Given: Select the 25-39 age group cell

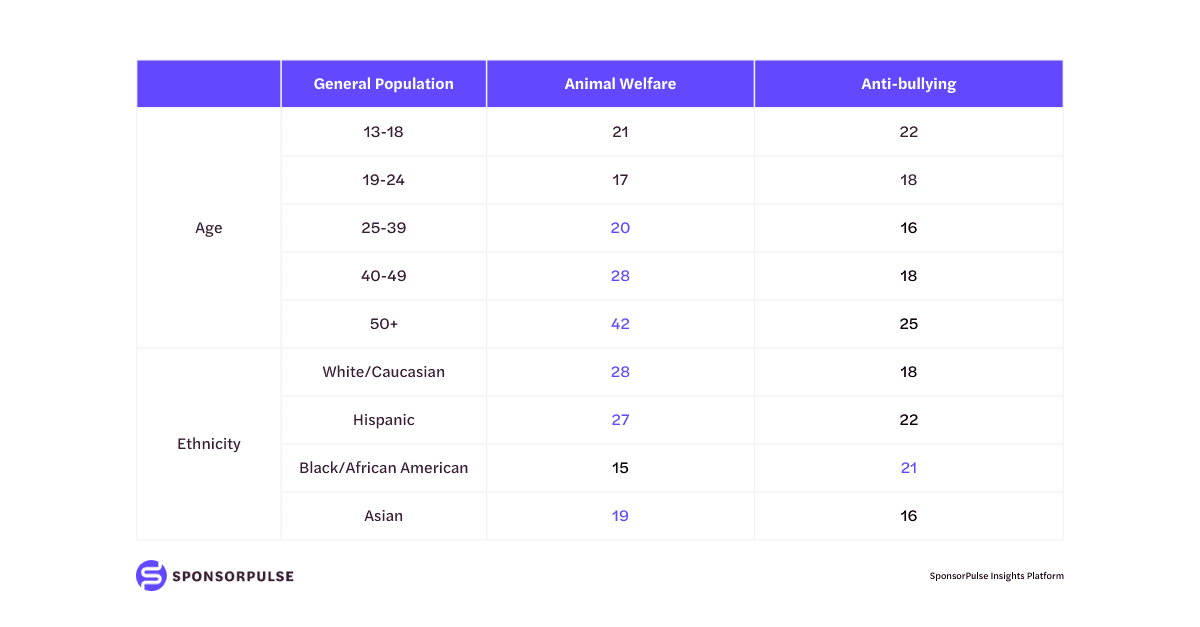Looking at the screenshot, I should [383, 228].
